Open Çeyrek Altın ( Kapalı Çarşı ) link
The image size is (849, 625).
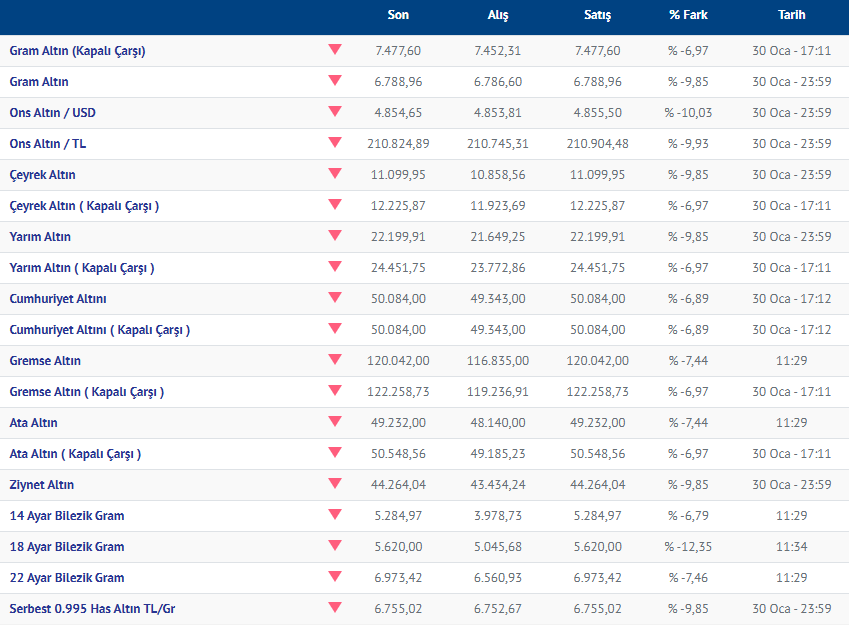(84, 206)
